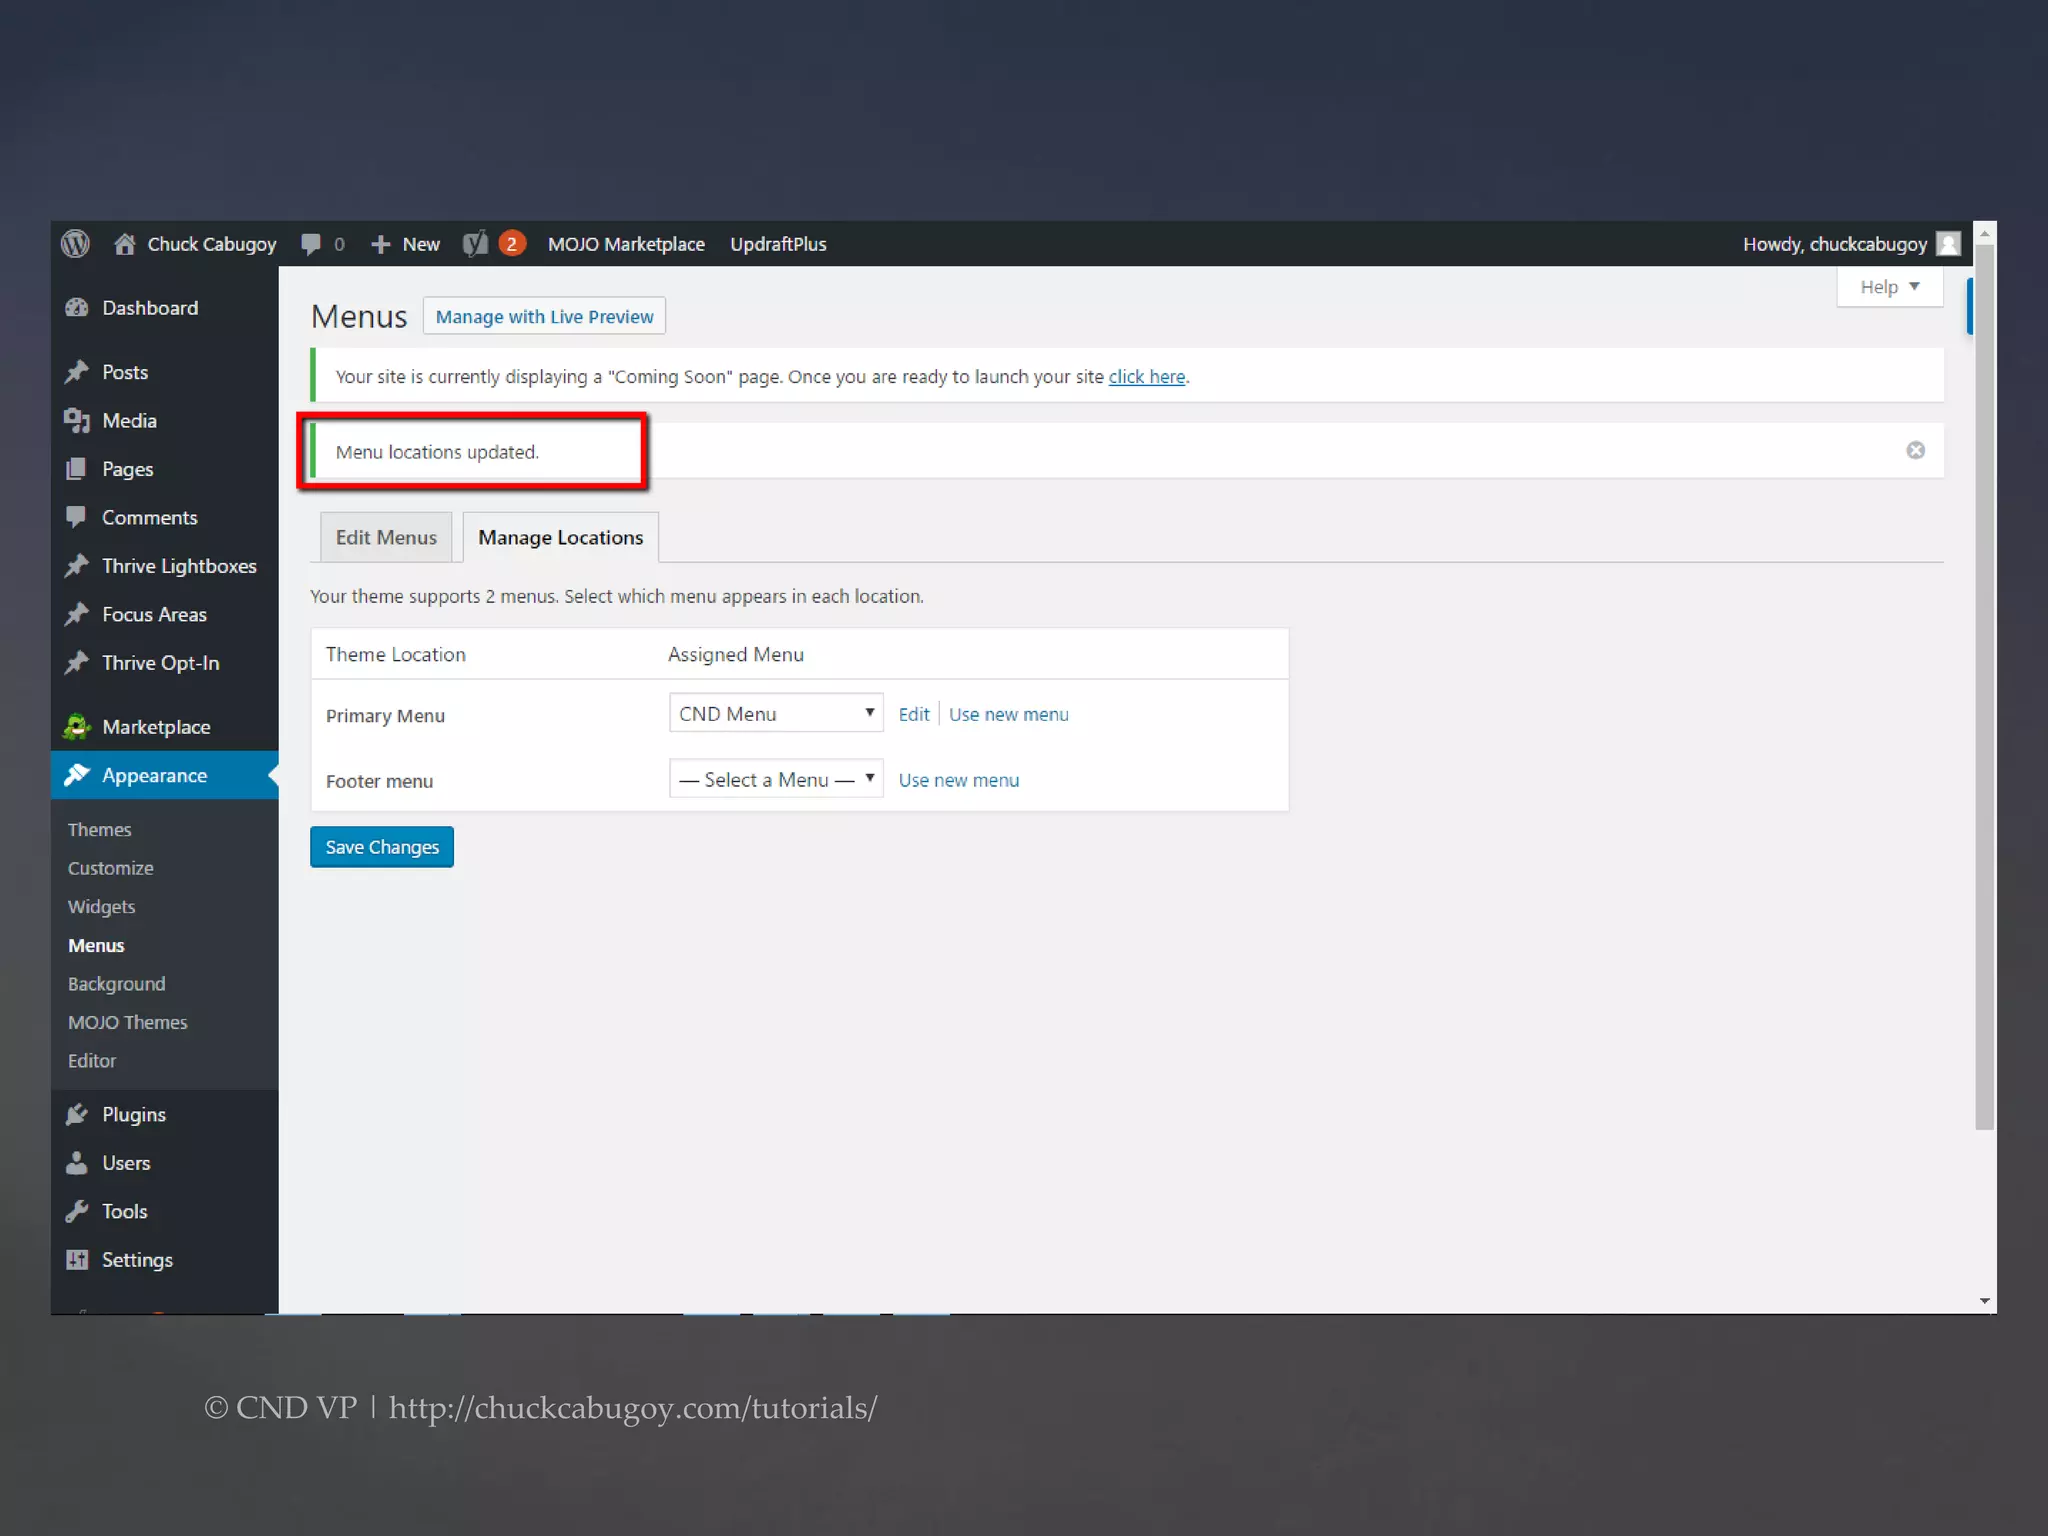2048x1536 pixels.
Task: Click the Comments icon in sidebar
Action: 76,517
